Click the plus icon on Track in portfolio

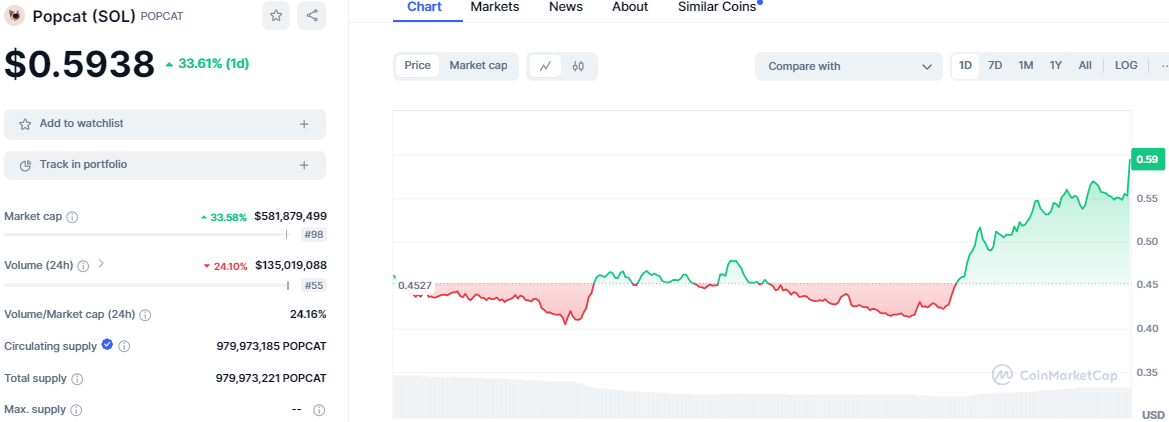pyautogui.click(x=304, y=166)
